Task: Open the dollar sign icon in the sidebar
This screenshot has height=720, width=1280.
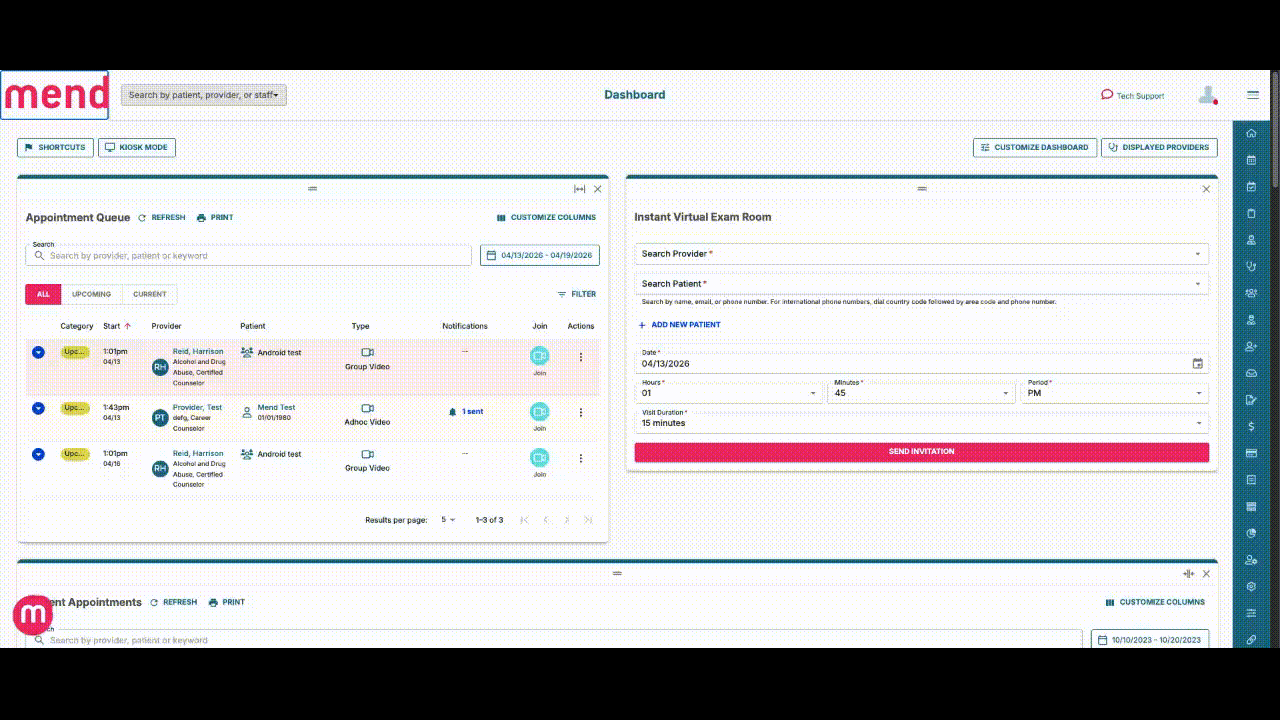Action: [x=1251, y=427]
